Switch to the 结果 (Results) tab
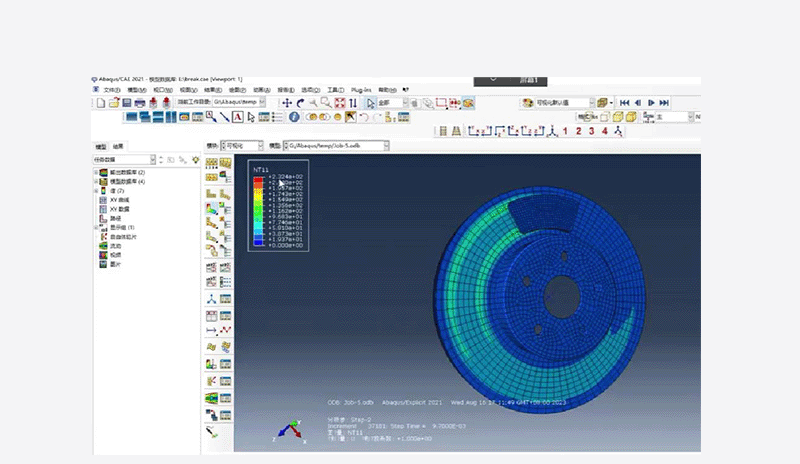Screen dimensions: 800x464 click(117, 146)
